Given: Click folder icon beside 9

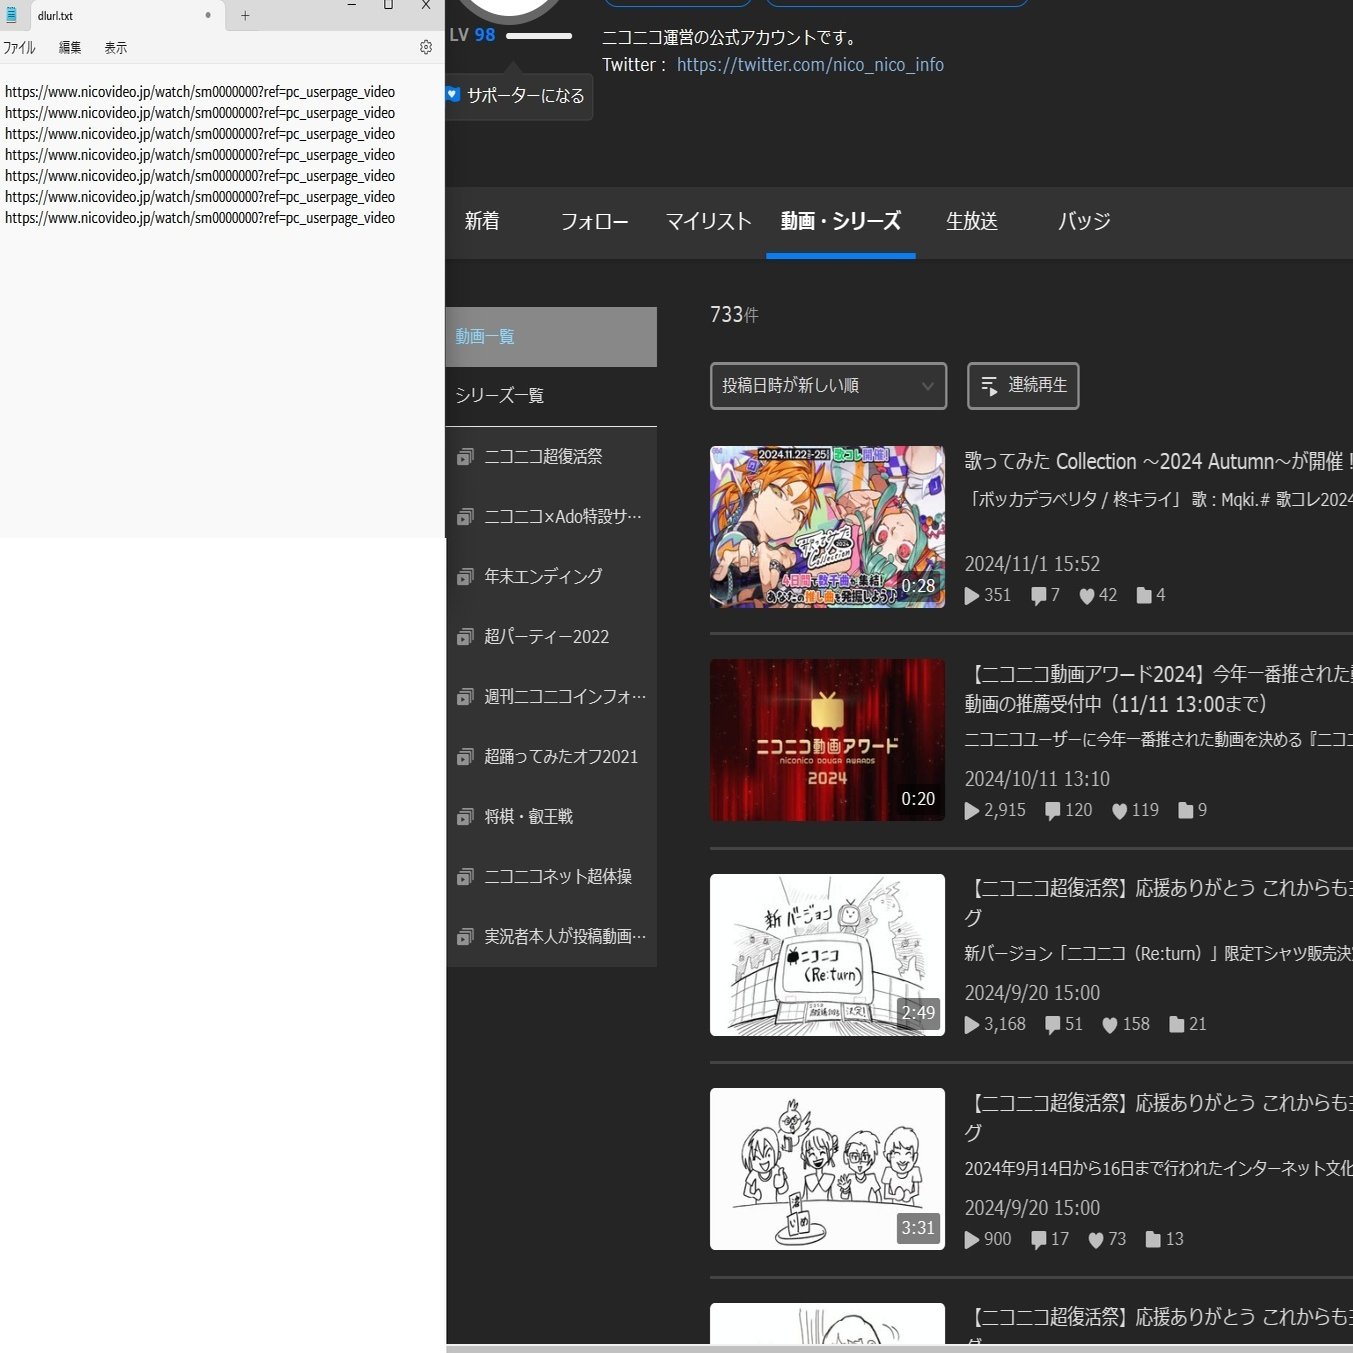Looking at the screenshot, I should (x=1186, y=810).
